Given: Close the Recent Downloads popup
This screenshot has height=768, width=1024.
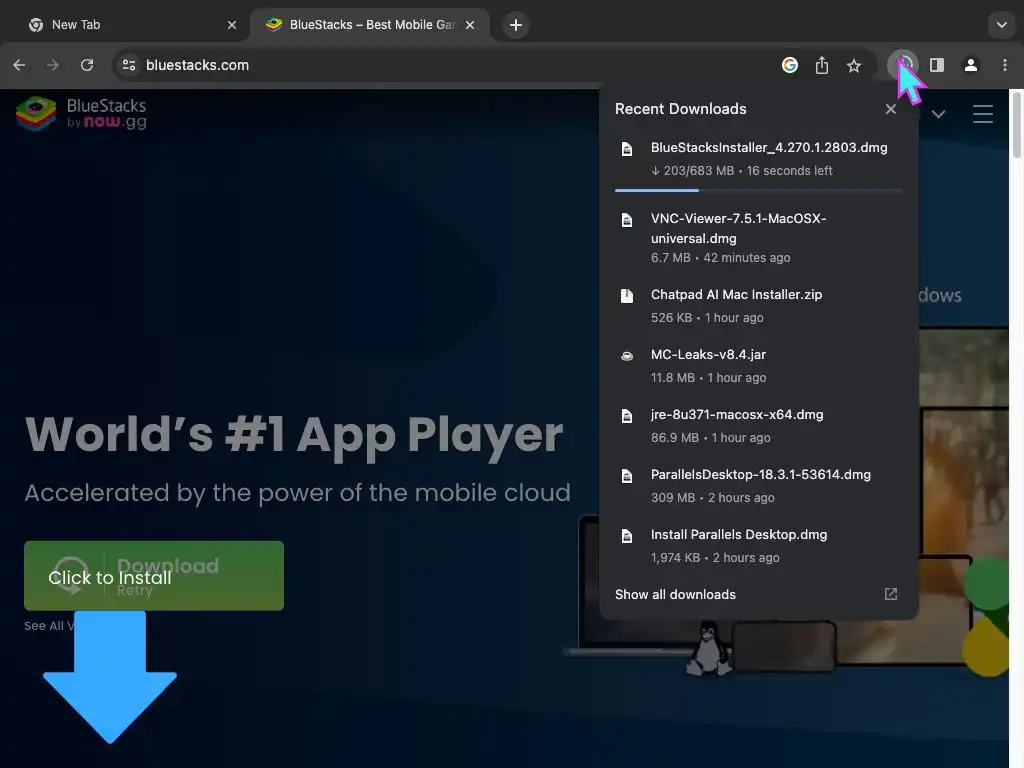Looking at the screenshot, I should coord(891,109).
